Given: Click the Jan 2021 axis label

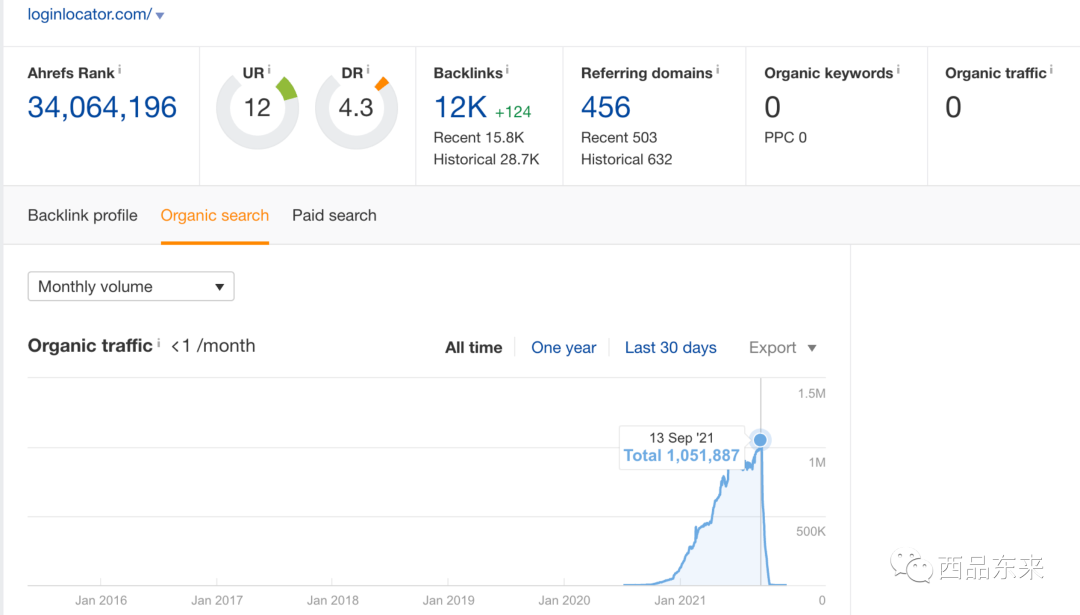Looking at the screenshot, I should tap(680, 601).
